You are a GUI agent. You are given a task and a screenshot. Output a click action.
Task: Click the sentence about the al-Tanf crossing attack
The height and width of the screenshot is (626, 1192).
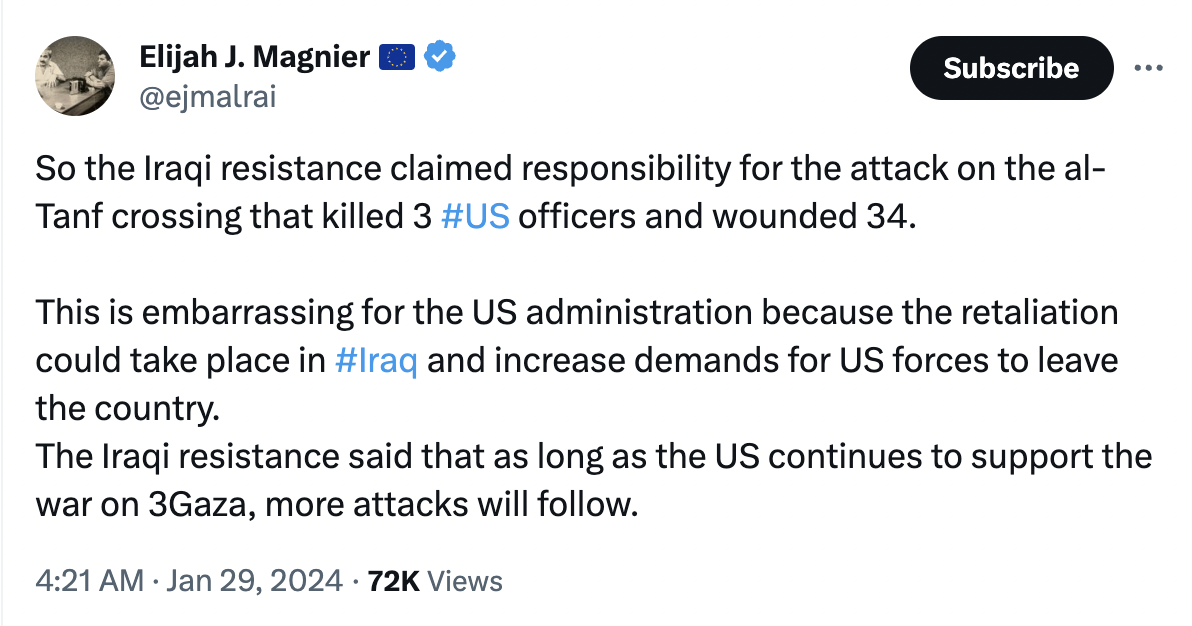click(570, 192)
